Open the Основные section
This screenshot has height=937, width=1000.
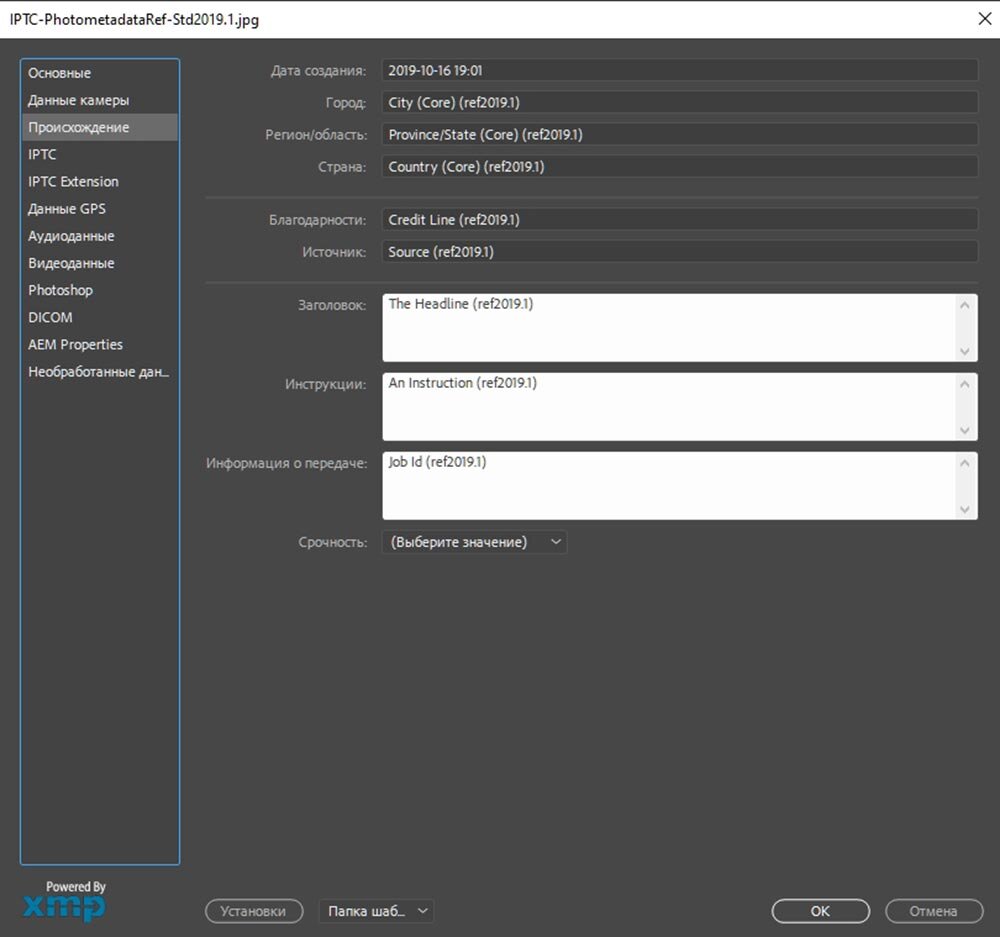coord(99,73)
